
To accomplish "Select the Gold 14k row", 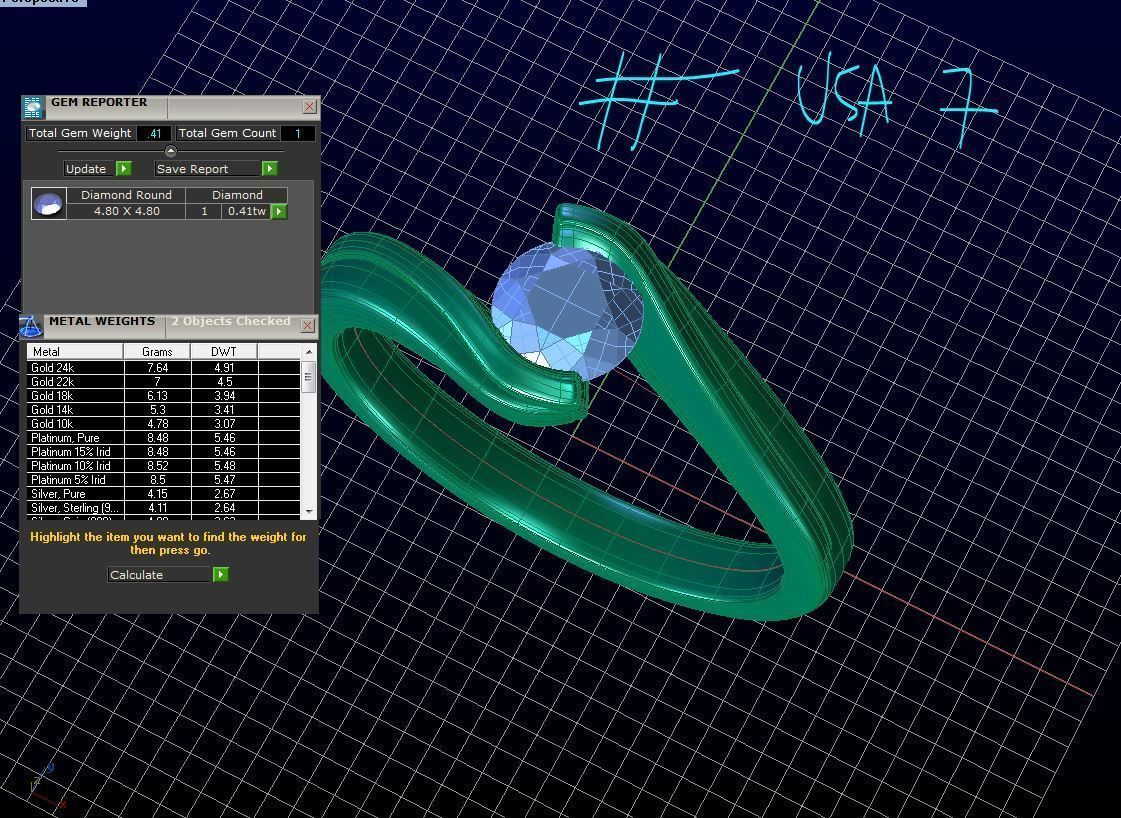I will click(164, 410).
